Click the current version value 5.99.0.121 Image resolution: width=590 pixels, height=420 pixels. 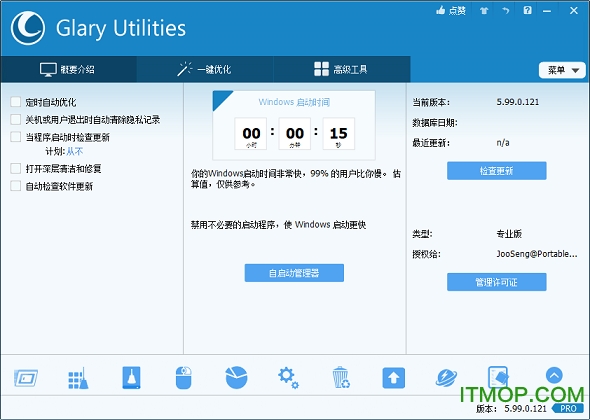click(518, 102)
